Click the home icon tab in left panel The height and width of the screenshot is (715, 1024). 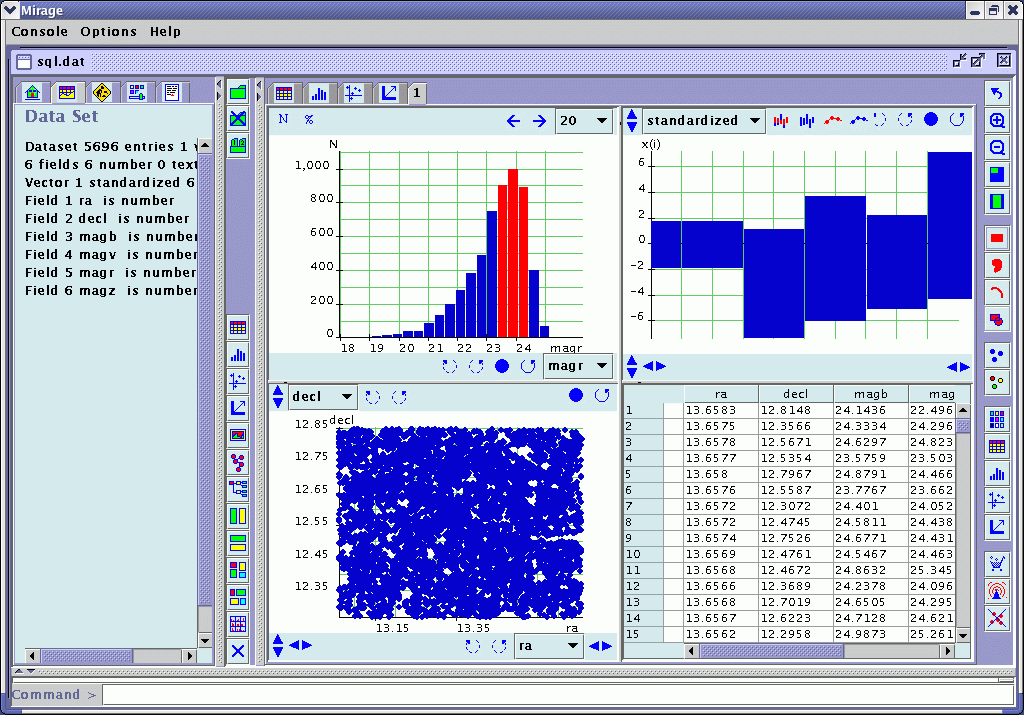coord(33,93)
